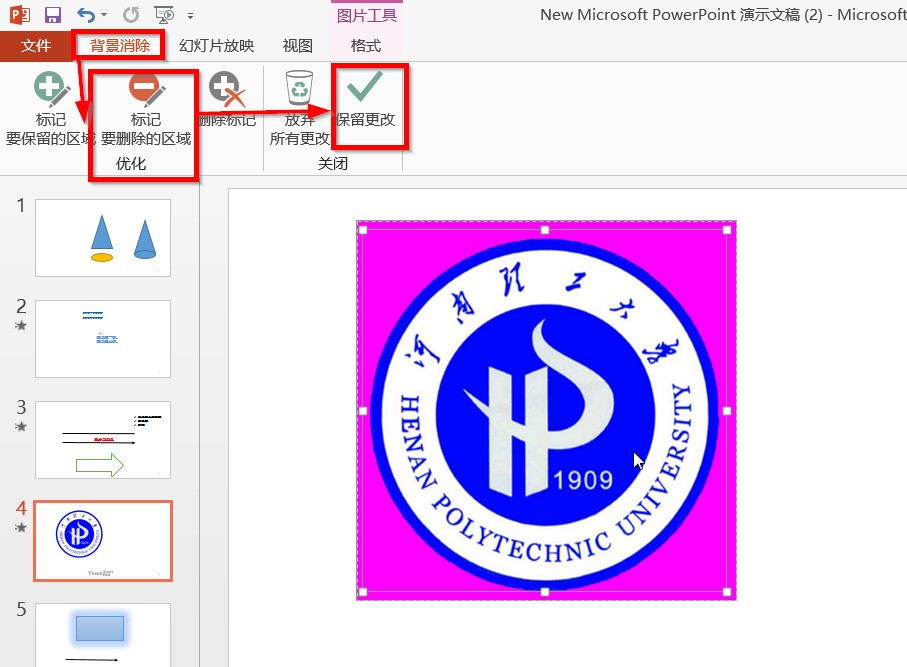Select slide 5 thumbnail with the blue rectangle
Image resolution: width=907 pixels, height=667 pixels.
point(103,634)
